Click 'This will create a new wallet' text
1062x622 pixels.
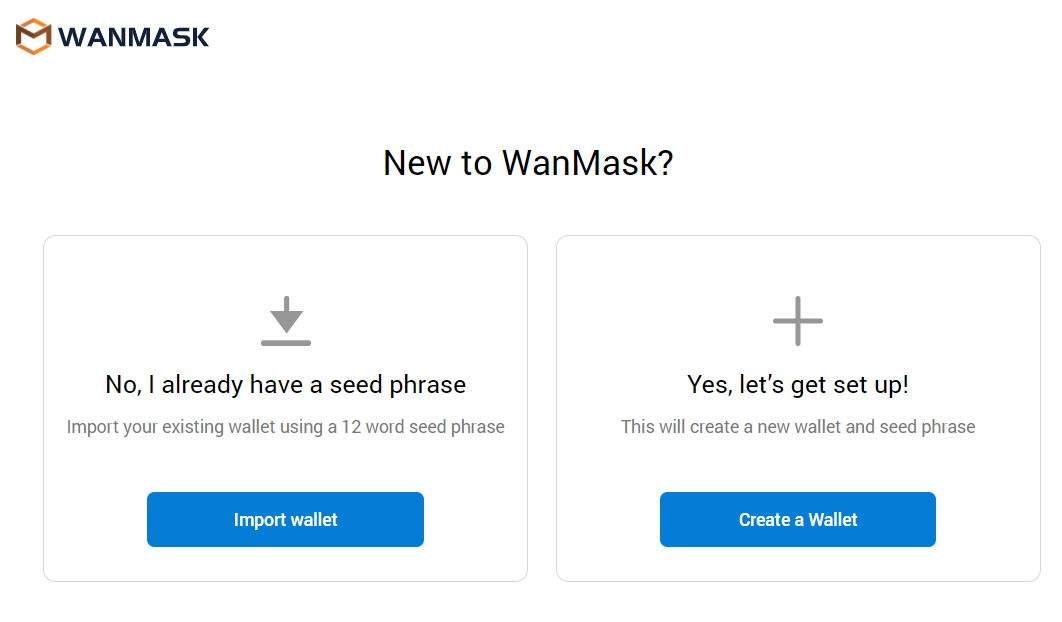tap(798, 427)
